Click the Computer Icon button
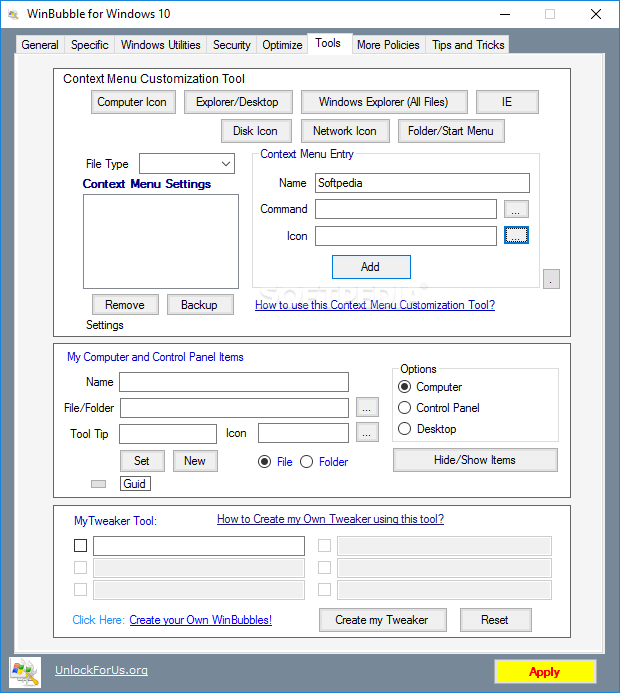This screenshot has height=693, width=620. click(133, 102)
